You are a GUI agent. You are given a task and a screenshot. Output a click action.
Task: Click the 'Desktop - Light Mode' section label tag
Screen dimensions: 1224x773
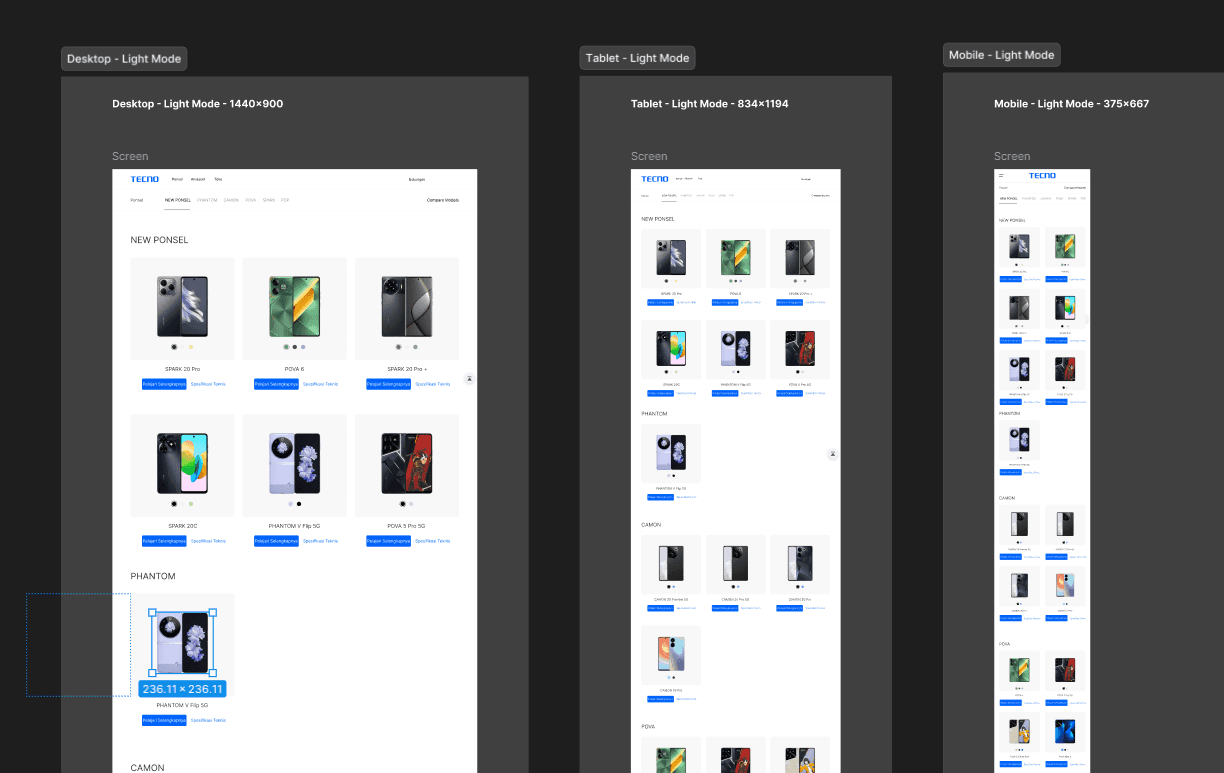coord(124,59)
